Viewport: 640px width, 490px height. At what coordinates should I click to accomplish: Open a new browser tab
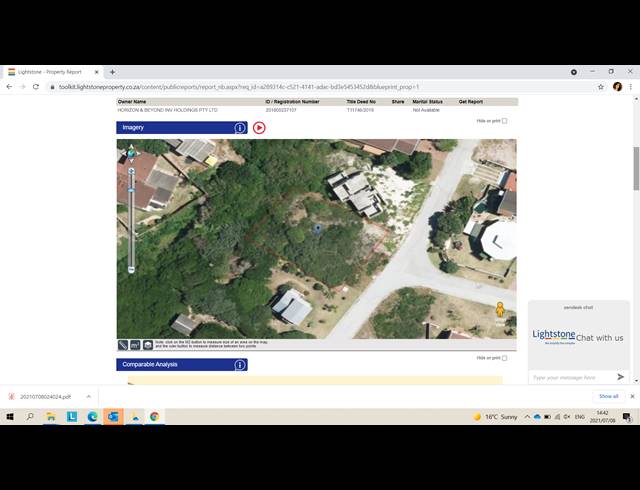(112, 72)
